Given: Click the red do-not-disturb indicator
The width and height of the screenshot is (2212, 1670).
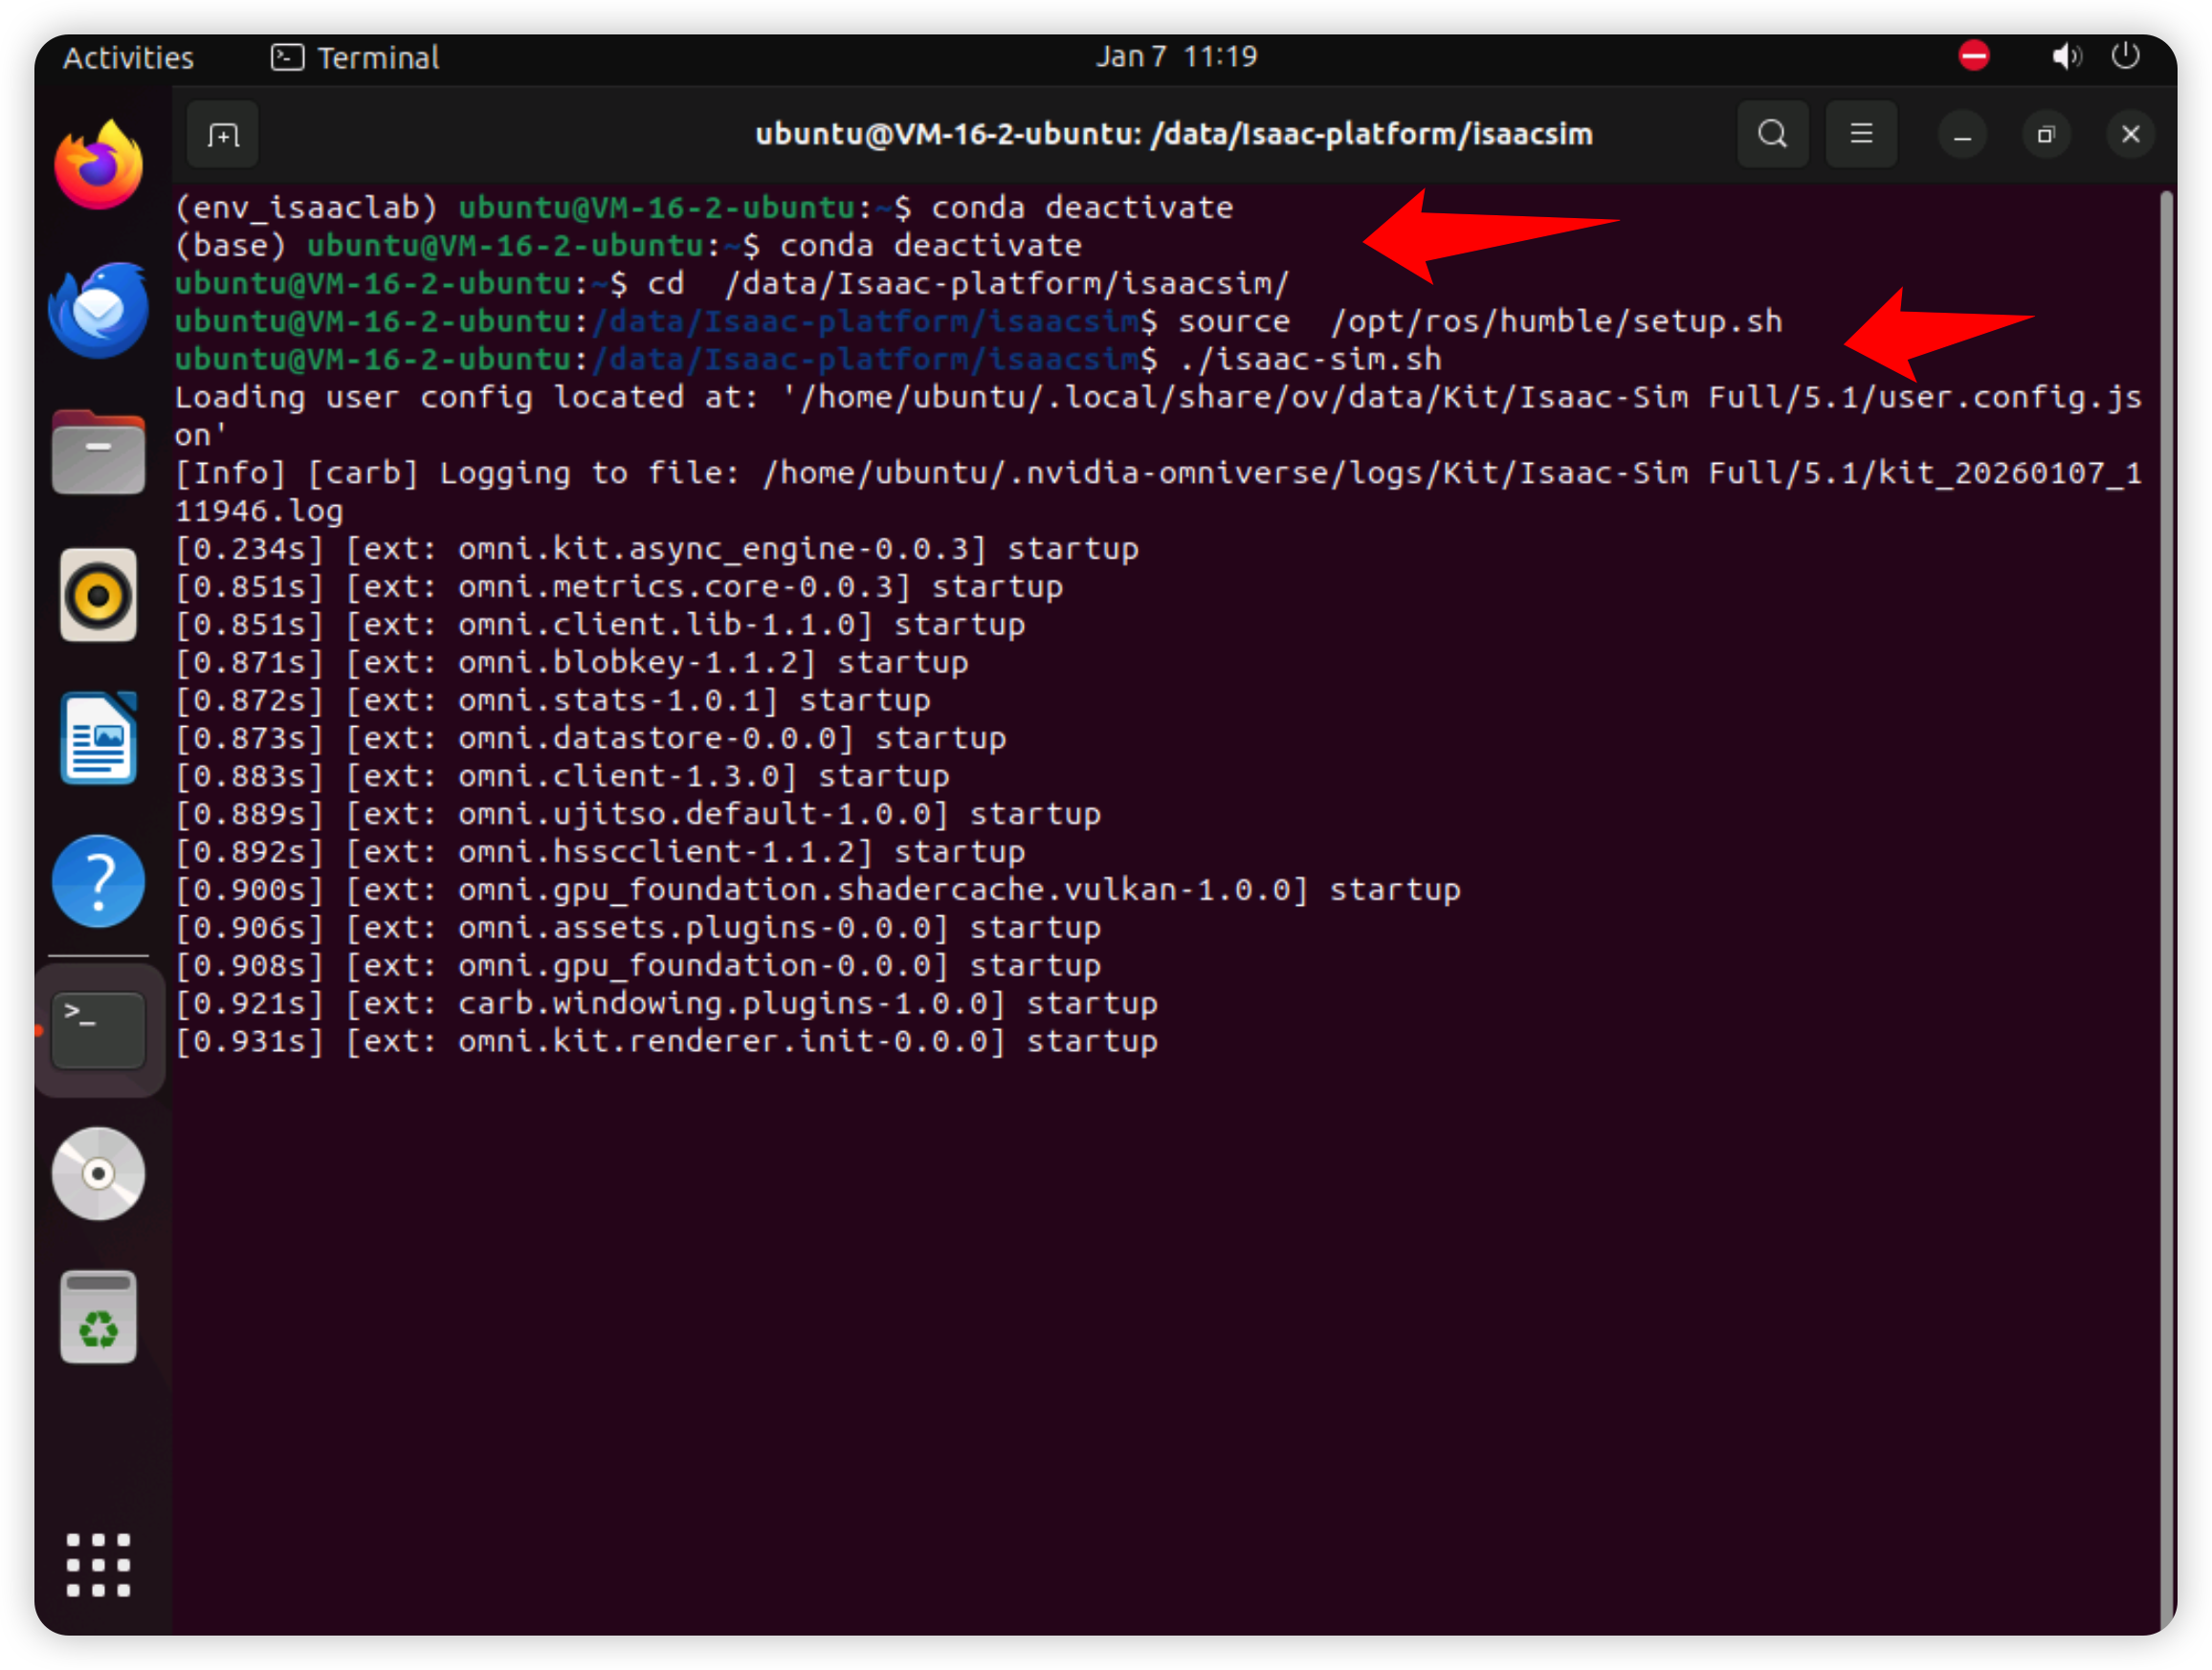Looking at the screenshot, I should click(1973, 56).
